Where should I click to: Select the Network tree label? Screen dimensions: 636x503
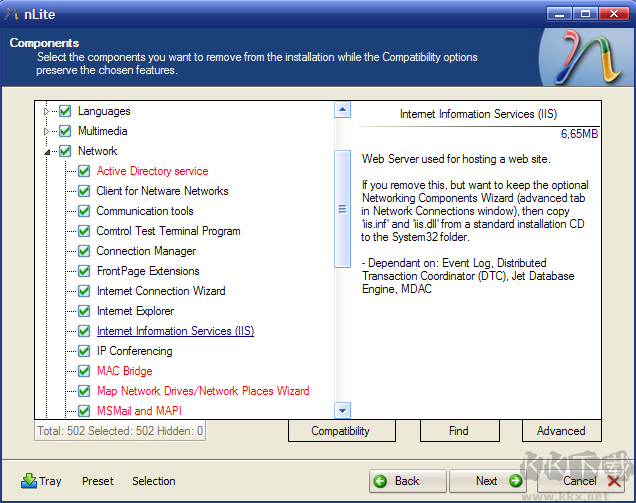click(x=98, y=151)
